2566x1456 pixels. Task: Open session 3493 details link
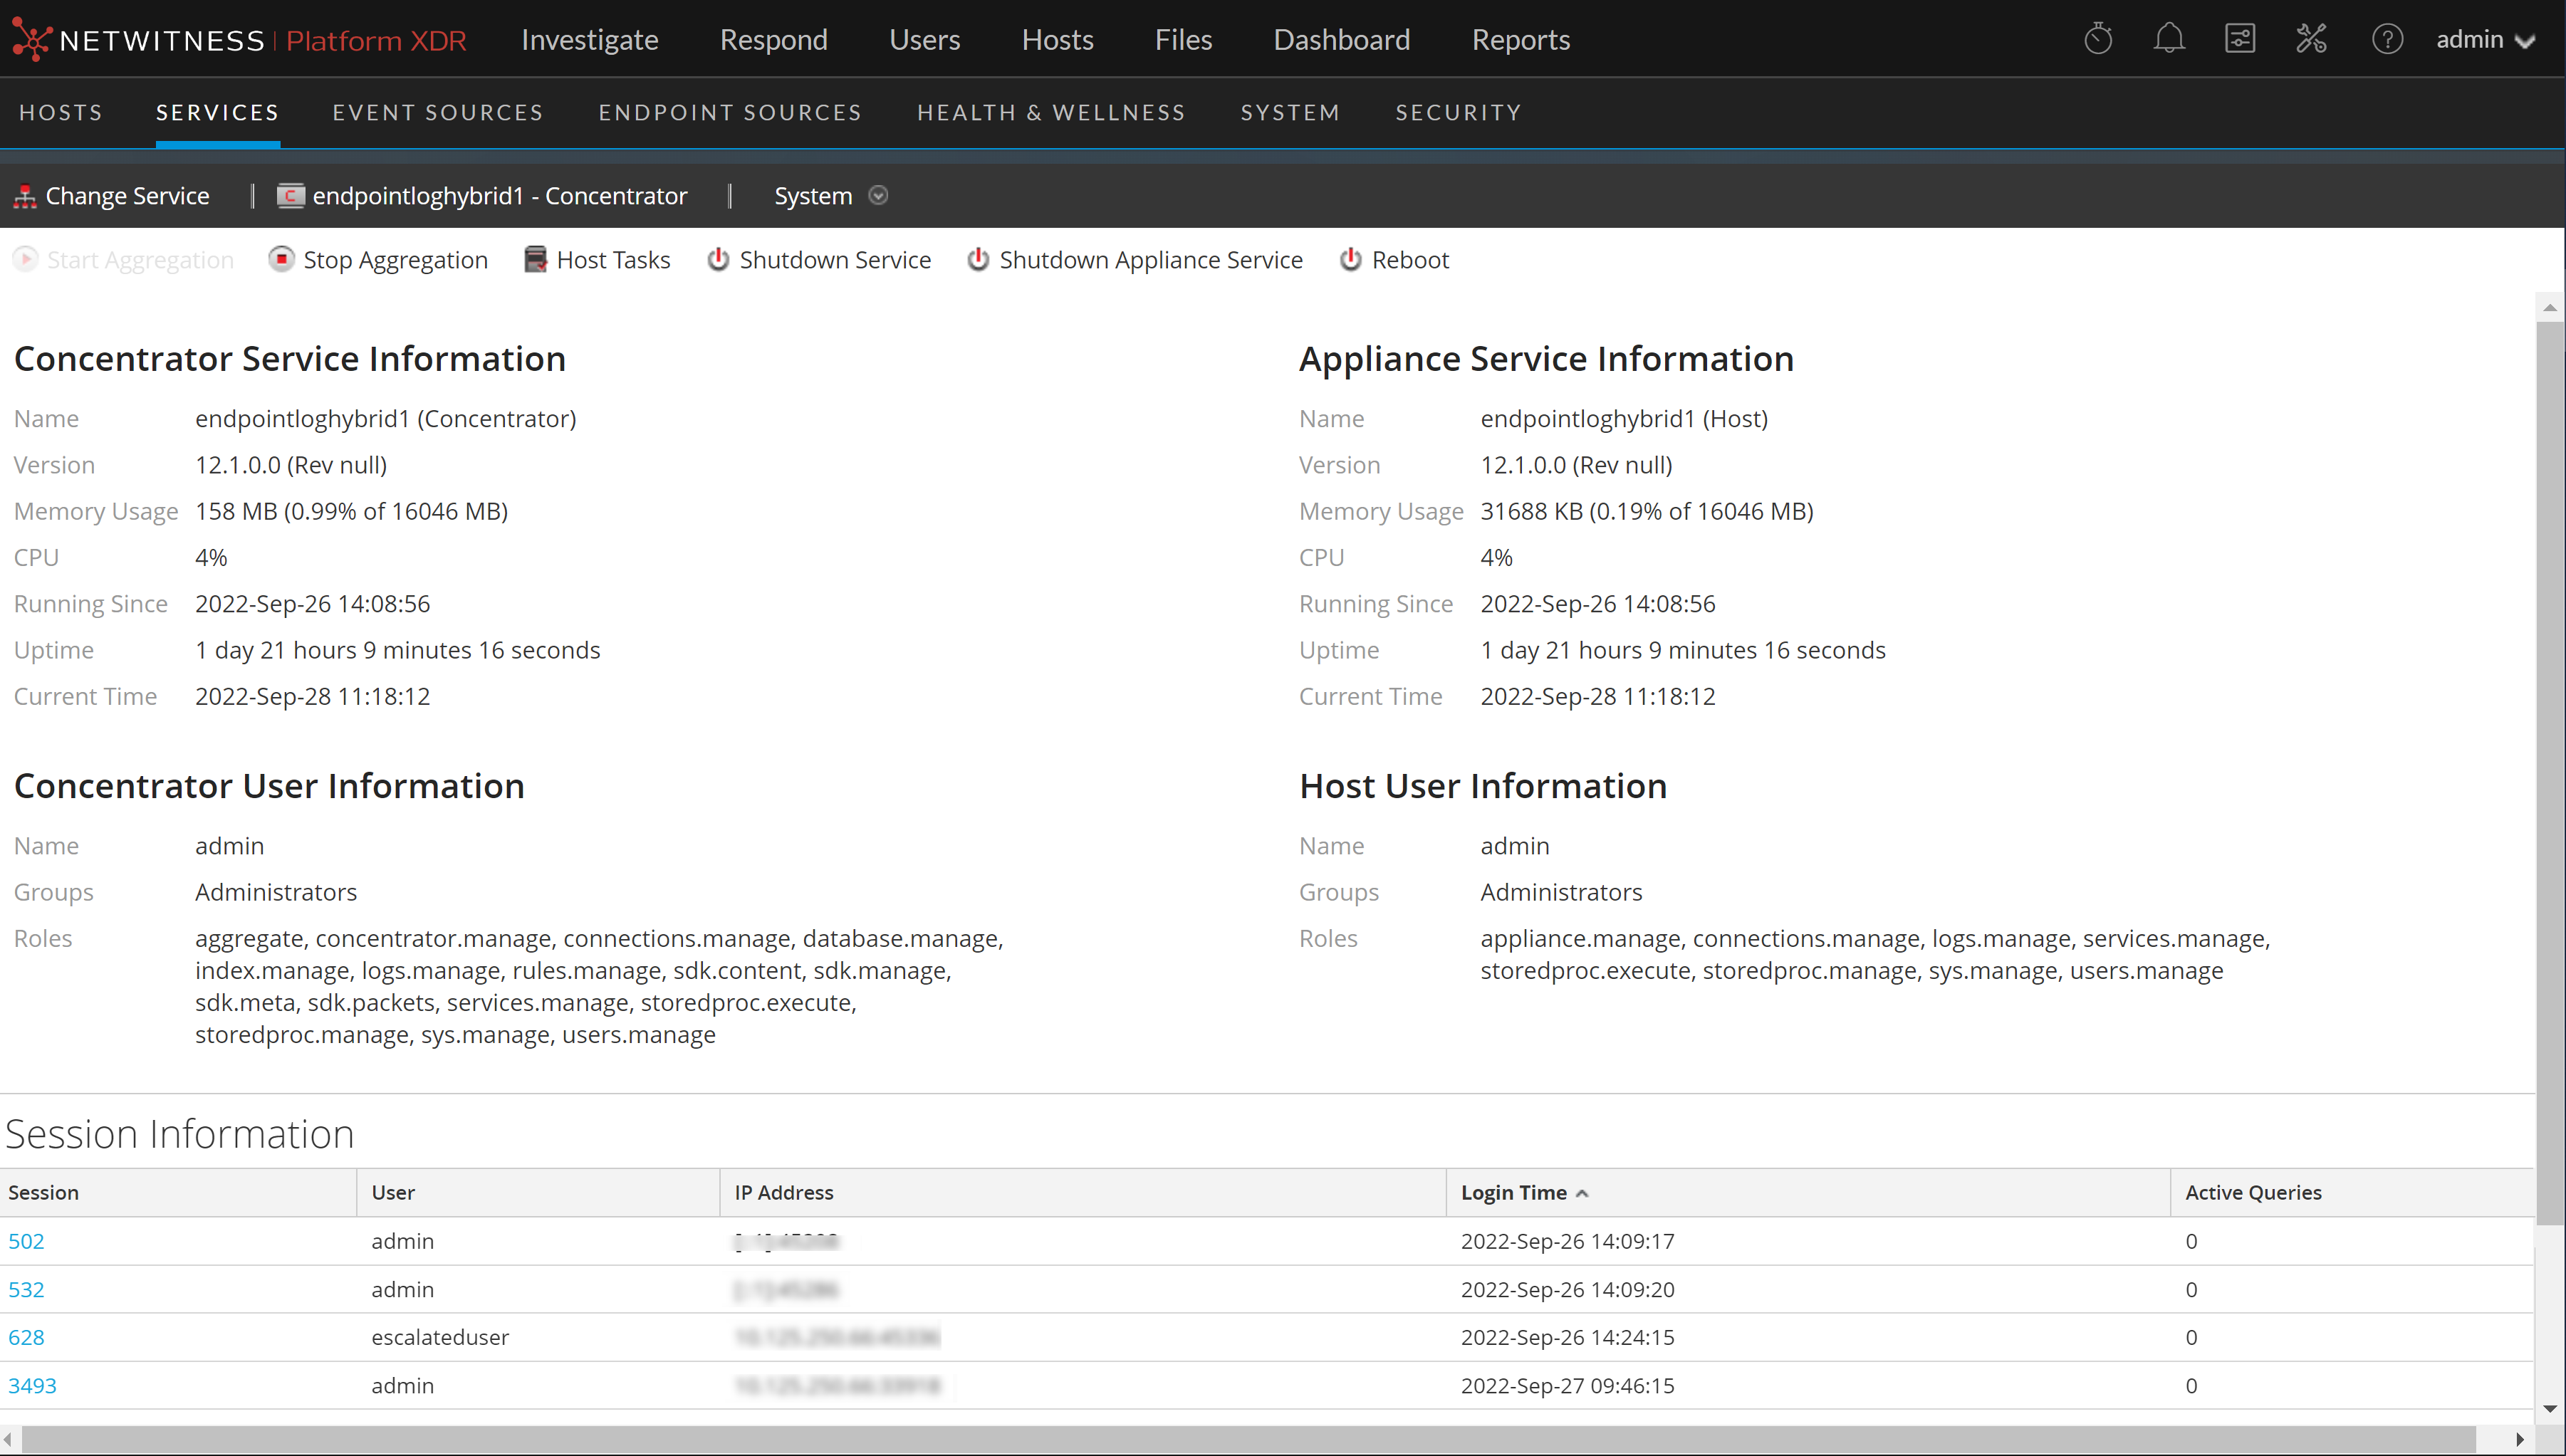tap(32, 1385)
